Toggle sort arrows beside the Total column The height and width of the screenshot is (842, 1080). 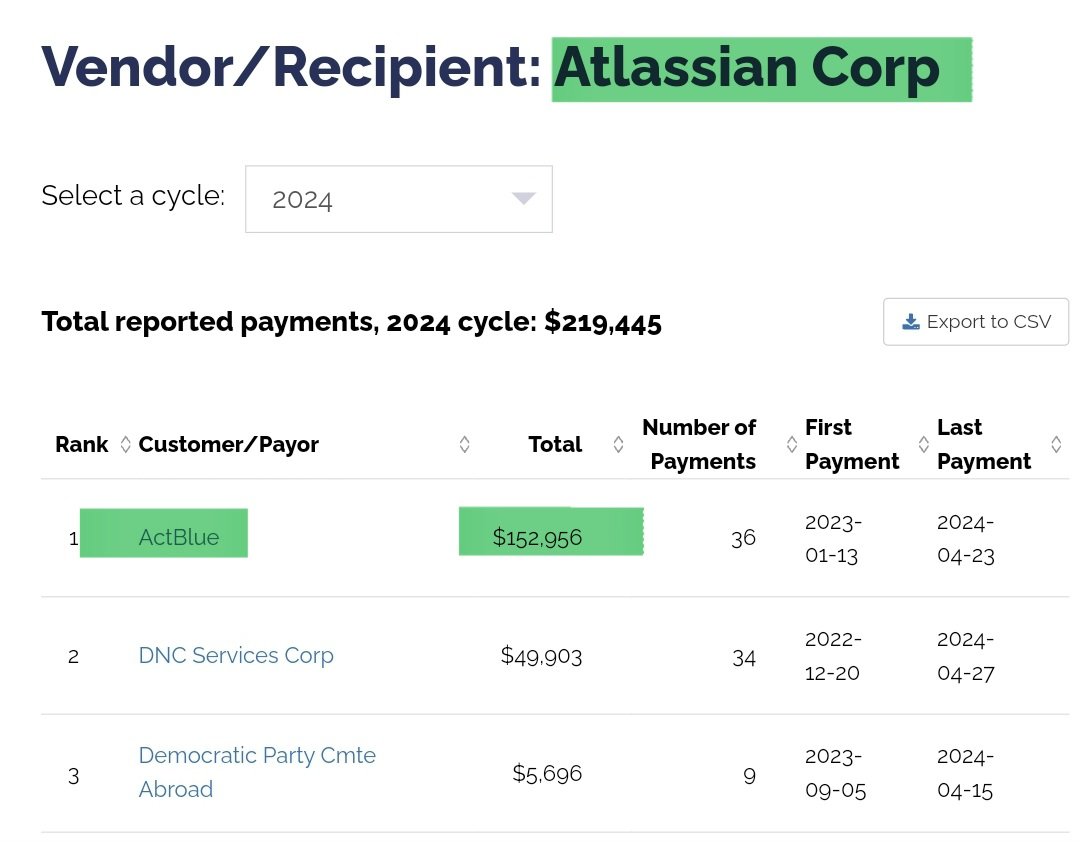click(x=618, y=445)
